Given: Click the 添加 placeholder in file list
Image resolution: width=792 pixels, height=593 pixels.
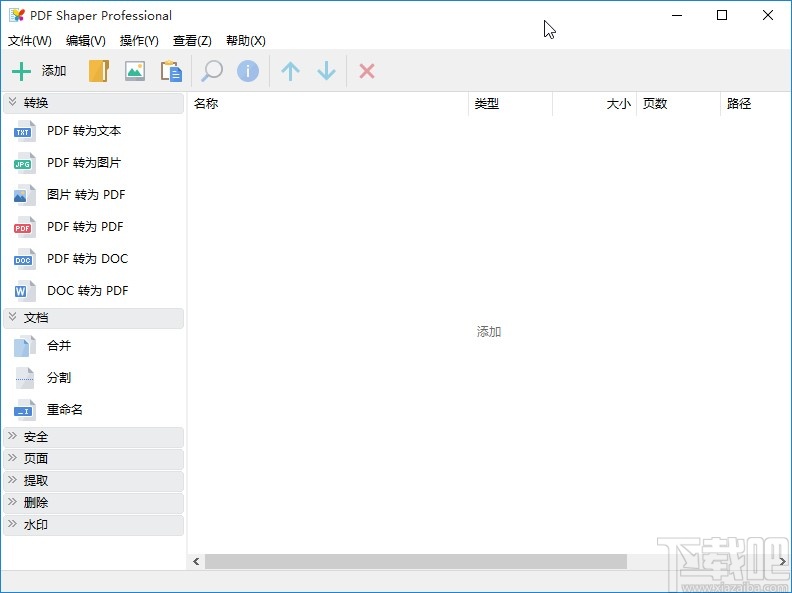Looking at the screenshot, I should (x=489, y=332).
